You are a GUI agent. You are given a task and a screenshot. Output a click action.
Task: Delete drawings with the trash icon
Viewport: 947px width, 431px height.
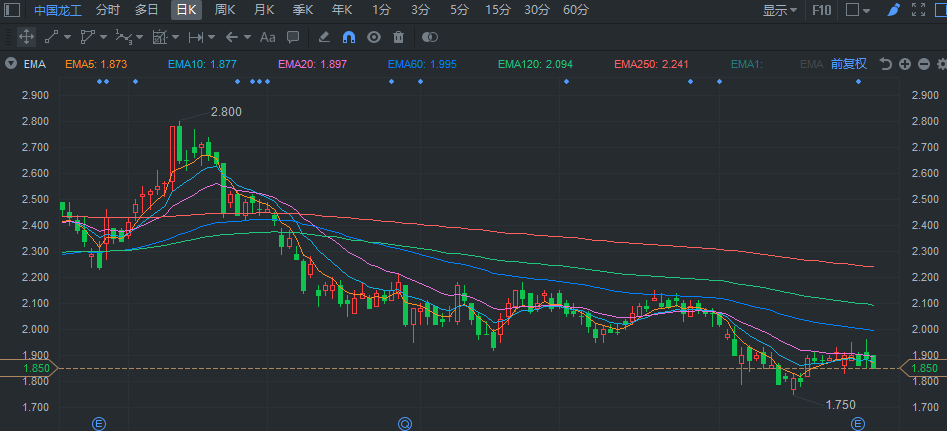398,37
